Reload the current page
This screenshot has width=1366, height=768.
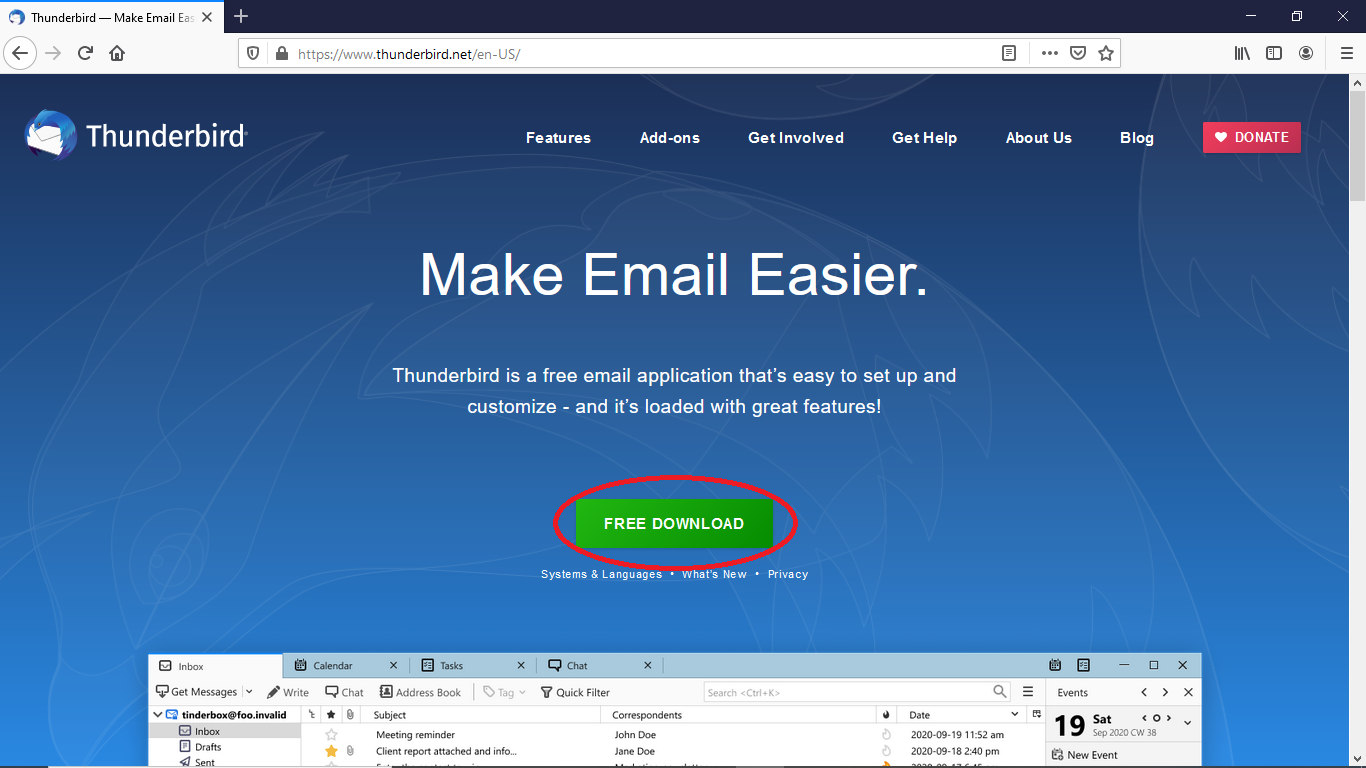pos(85,53)
